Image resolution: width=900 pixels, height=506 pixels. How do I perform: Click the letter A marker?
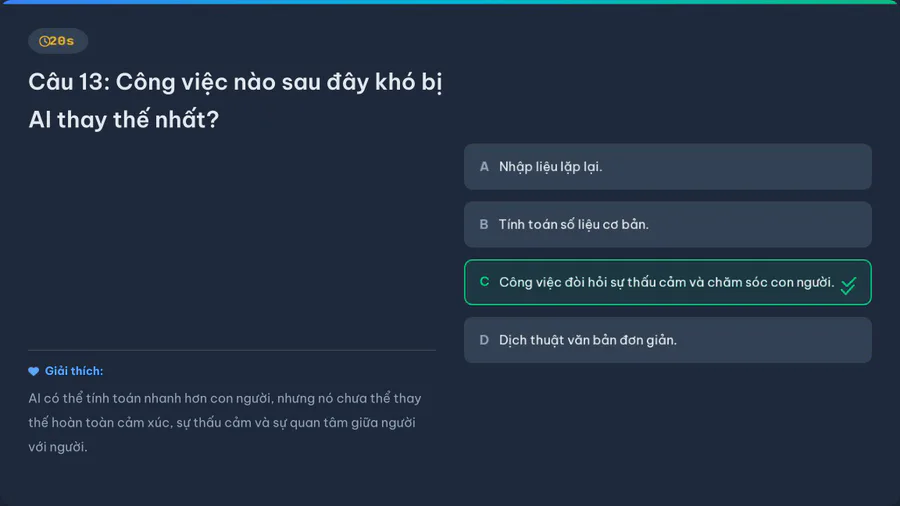pos(484,167)
